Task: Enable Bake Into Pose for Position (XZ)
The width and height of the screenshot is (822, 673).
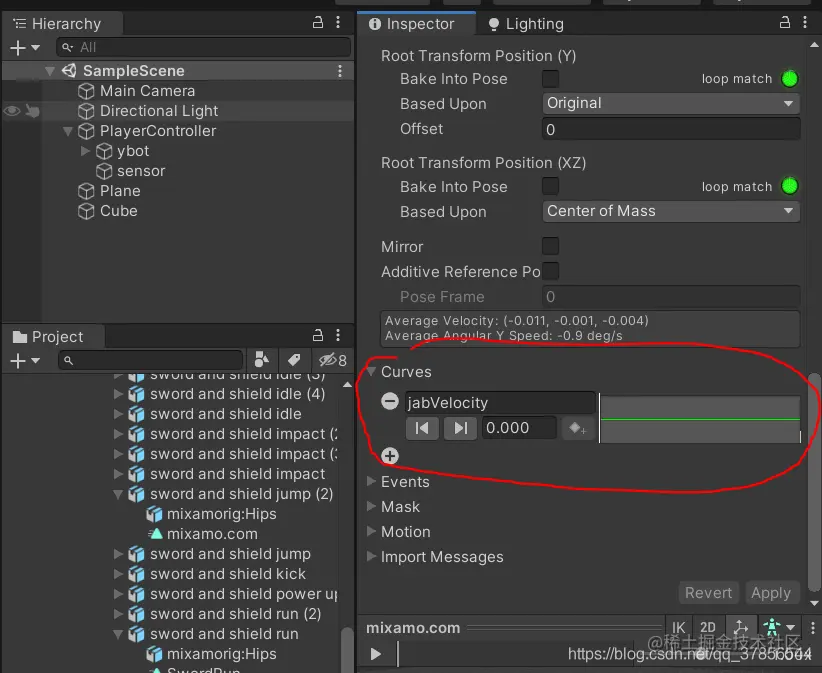Action: 550,186
